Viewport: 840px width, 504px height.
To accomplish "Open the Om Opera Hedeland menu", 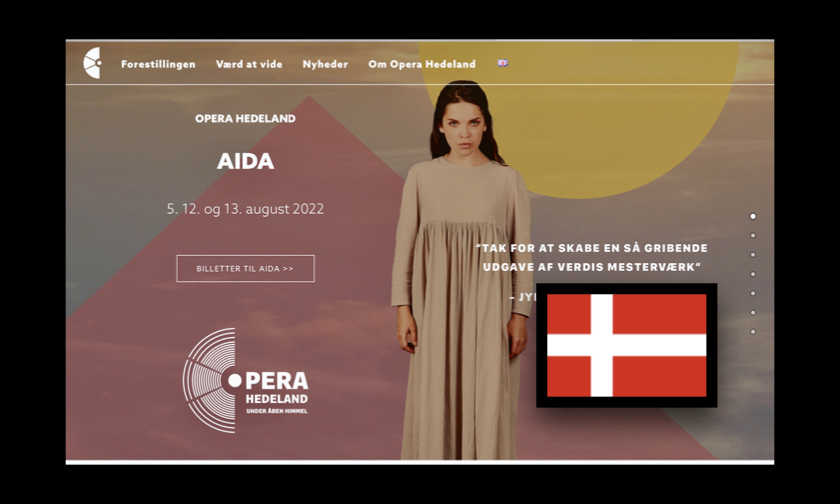I will coord(422,64).
